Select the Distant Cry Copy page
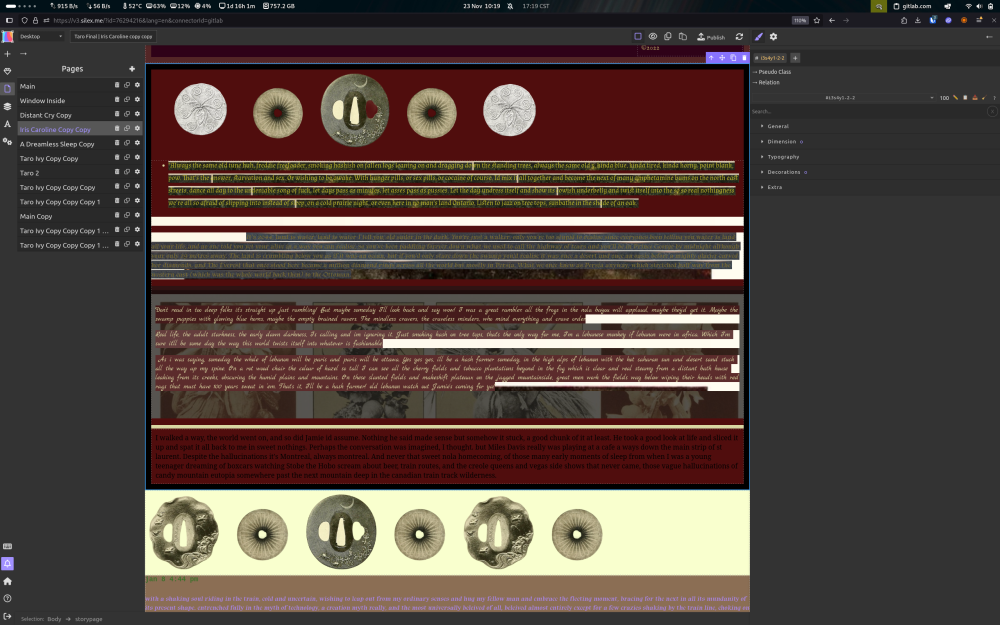The height and width of the screenshot is (625, 1000). [46, 115]
